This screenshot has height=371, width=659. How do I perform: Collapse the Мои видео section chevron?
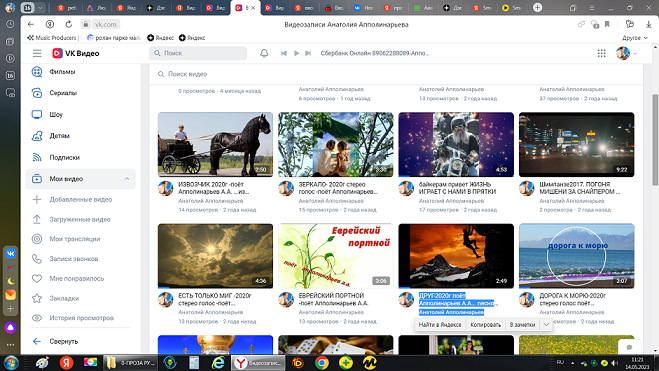pyautogui.click(x=127, y=179)
